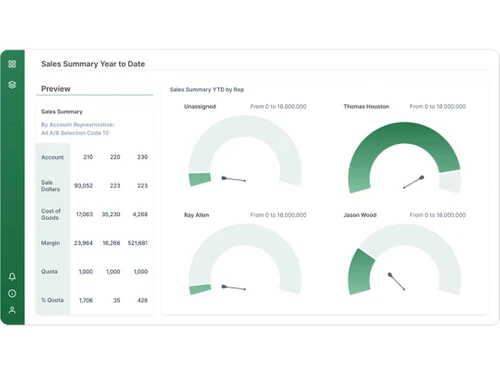Open the user profile icon
Image resolution: width=500 pixels, height=375 pixels.
coord(12,310)
